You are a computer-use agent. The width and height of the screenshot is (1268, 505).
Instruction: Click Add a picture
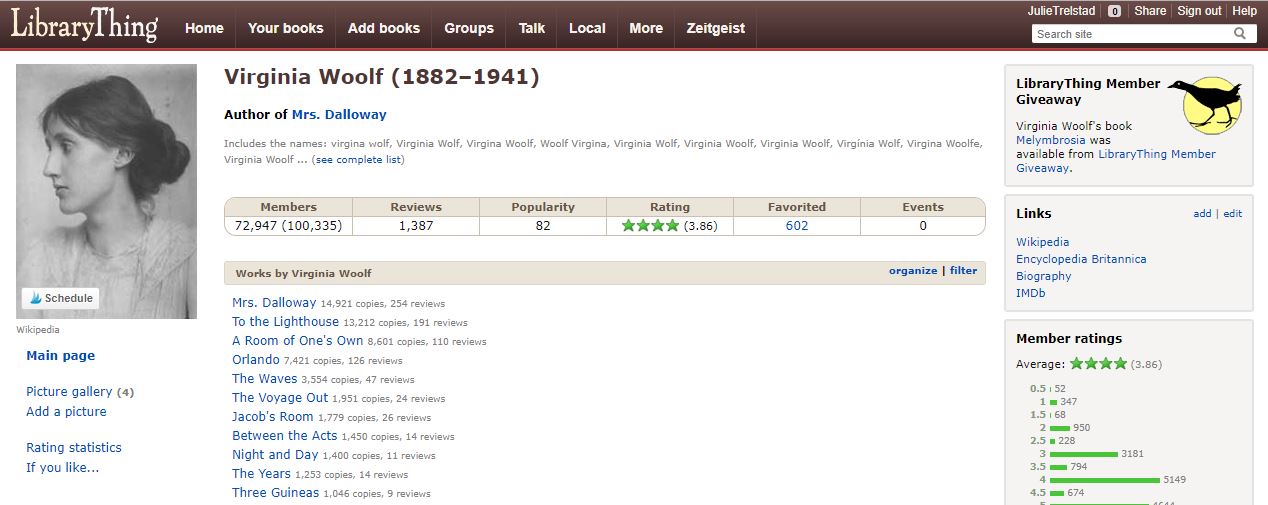point(66,412)
